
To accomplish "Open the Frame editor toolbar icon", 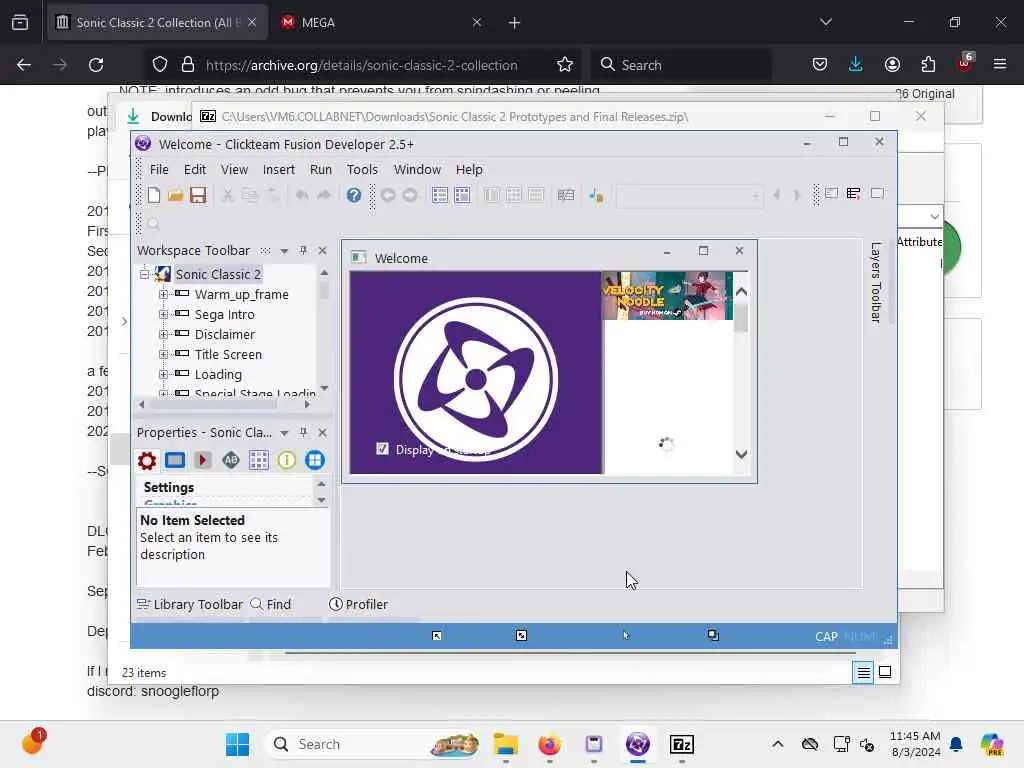I will click(462, 195).
